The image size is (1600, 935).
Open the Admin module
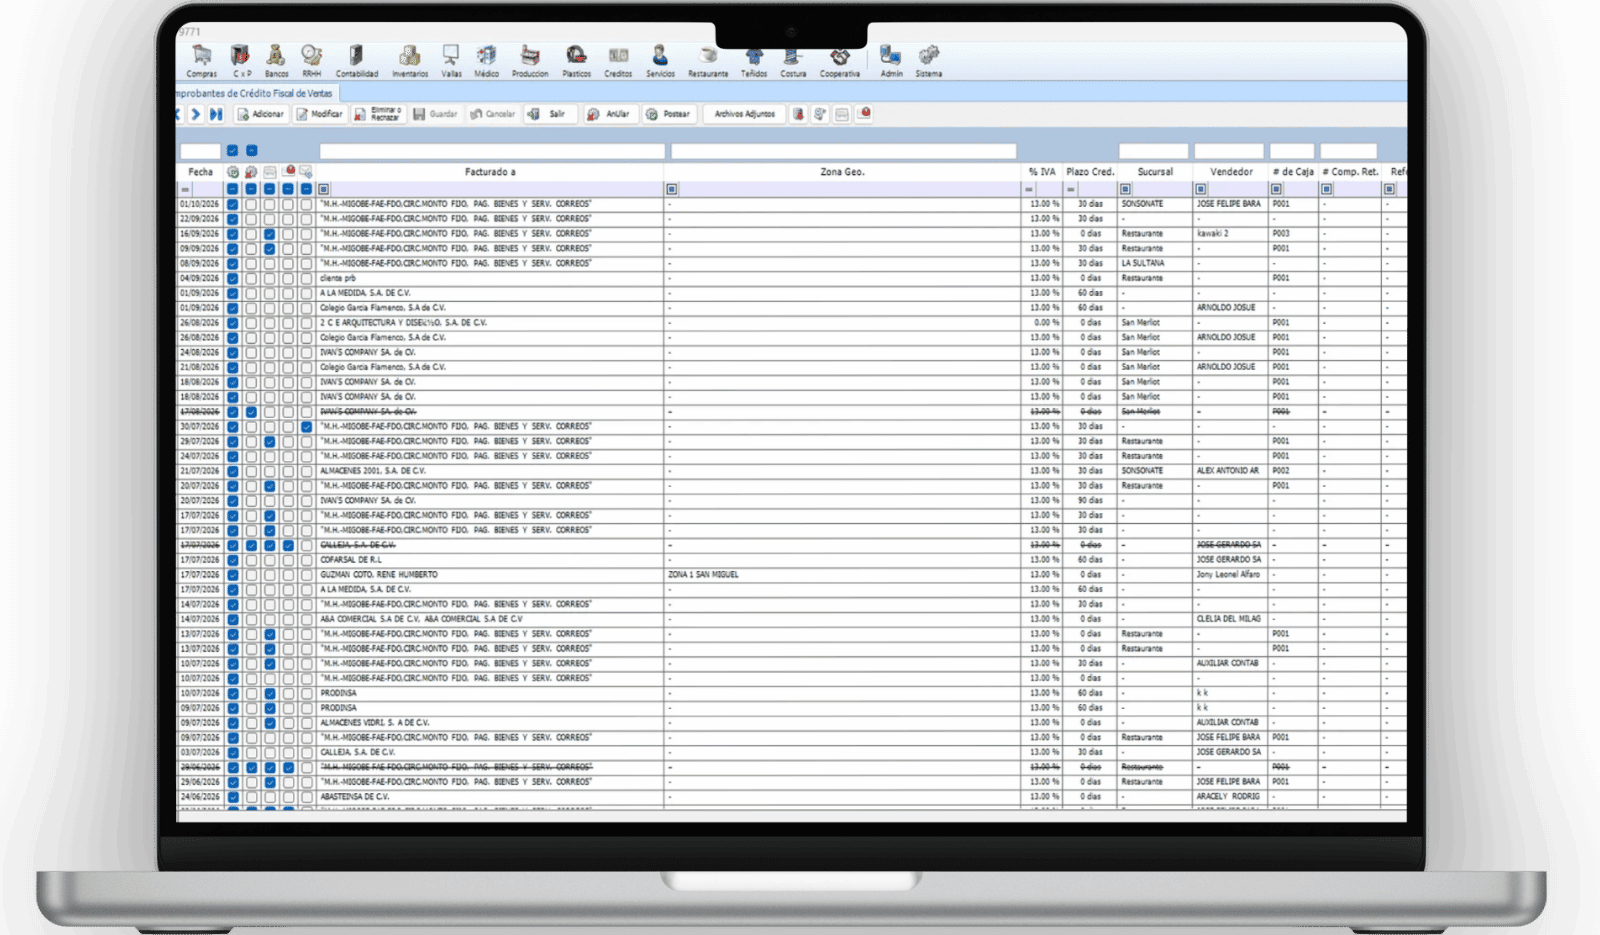(x=891, y=61)
